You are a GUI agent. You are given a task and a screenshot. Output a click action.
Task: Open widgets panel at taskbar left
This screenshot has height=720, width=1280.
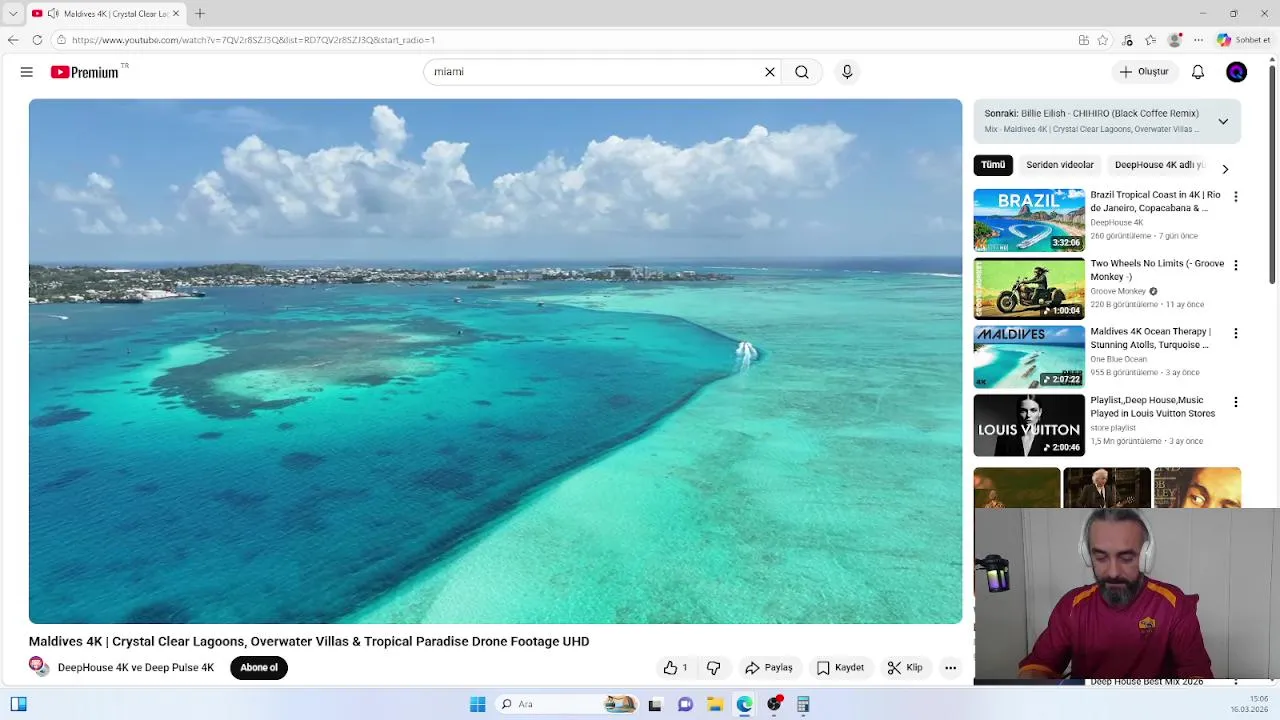tap(18, 704)
